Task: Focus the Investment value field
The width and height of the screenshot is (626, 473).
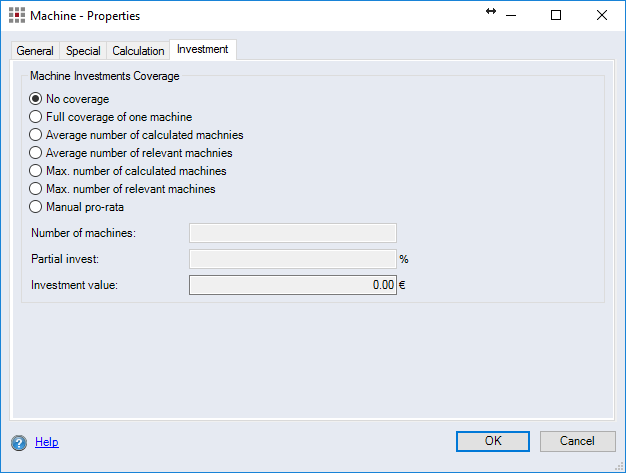Action: 293,285
